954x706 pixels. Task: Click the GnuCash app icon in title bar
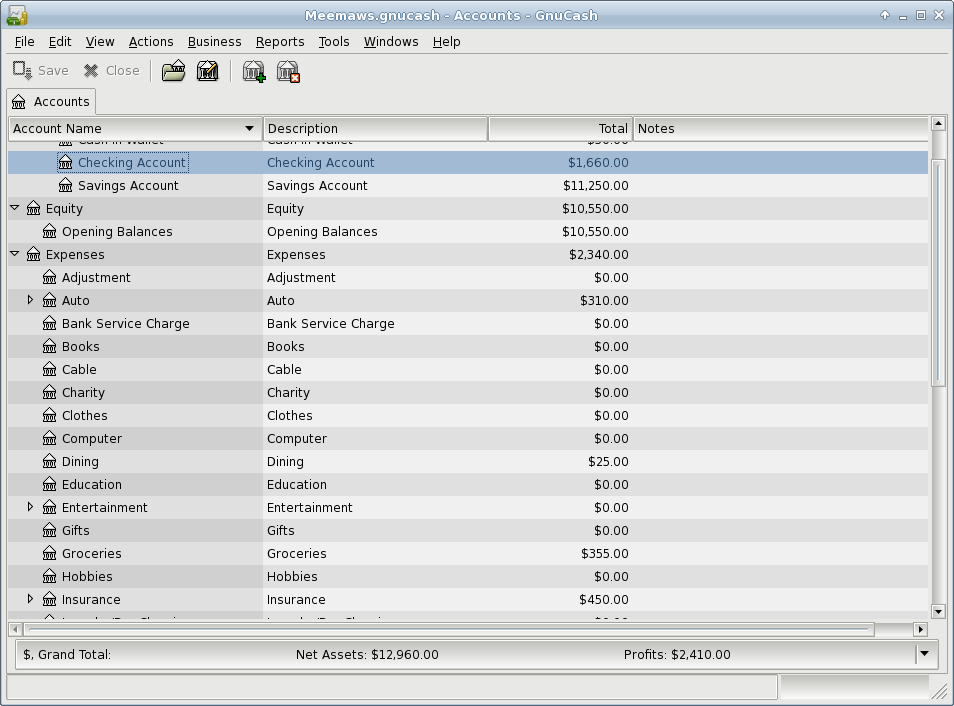[x=16, y=15]
